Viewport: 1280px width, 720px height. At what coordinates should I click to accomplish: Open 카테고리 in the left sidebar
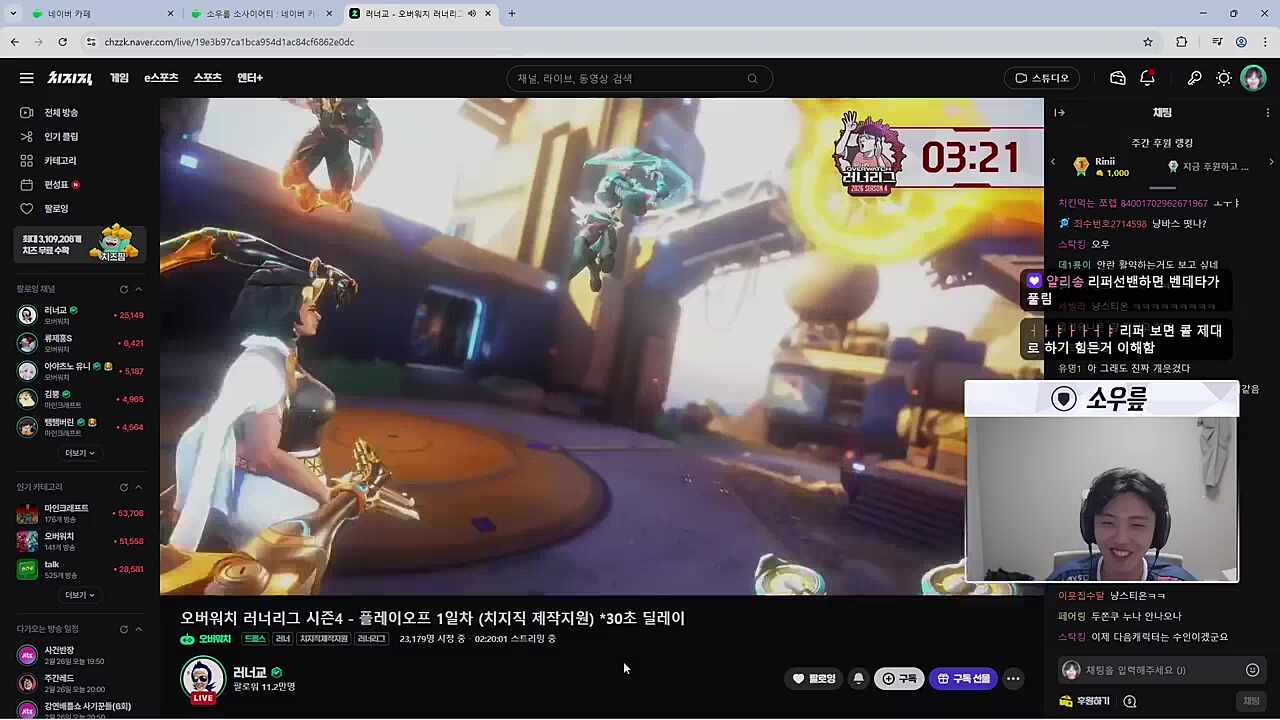[60, 161]
